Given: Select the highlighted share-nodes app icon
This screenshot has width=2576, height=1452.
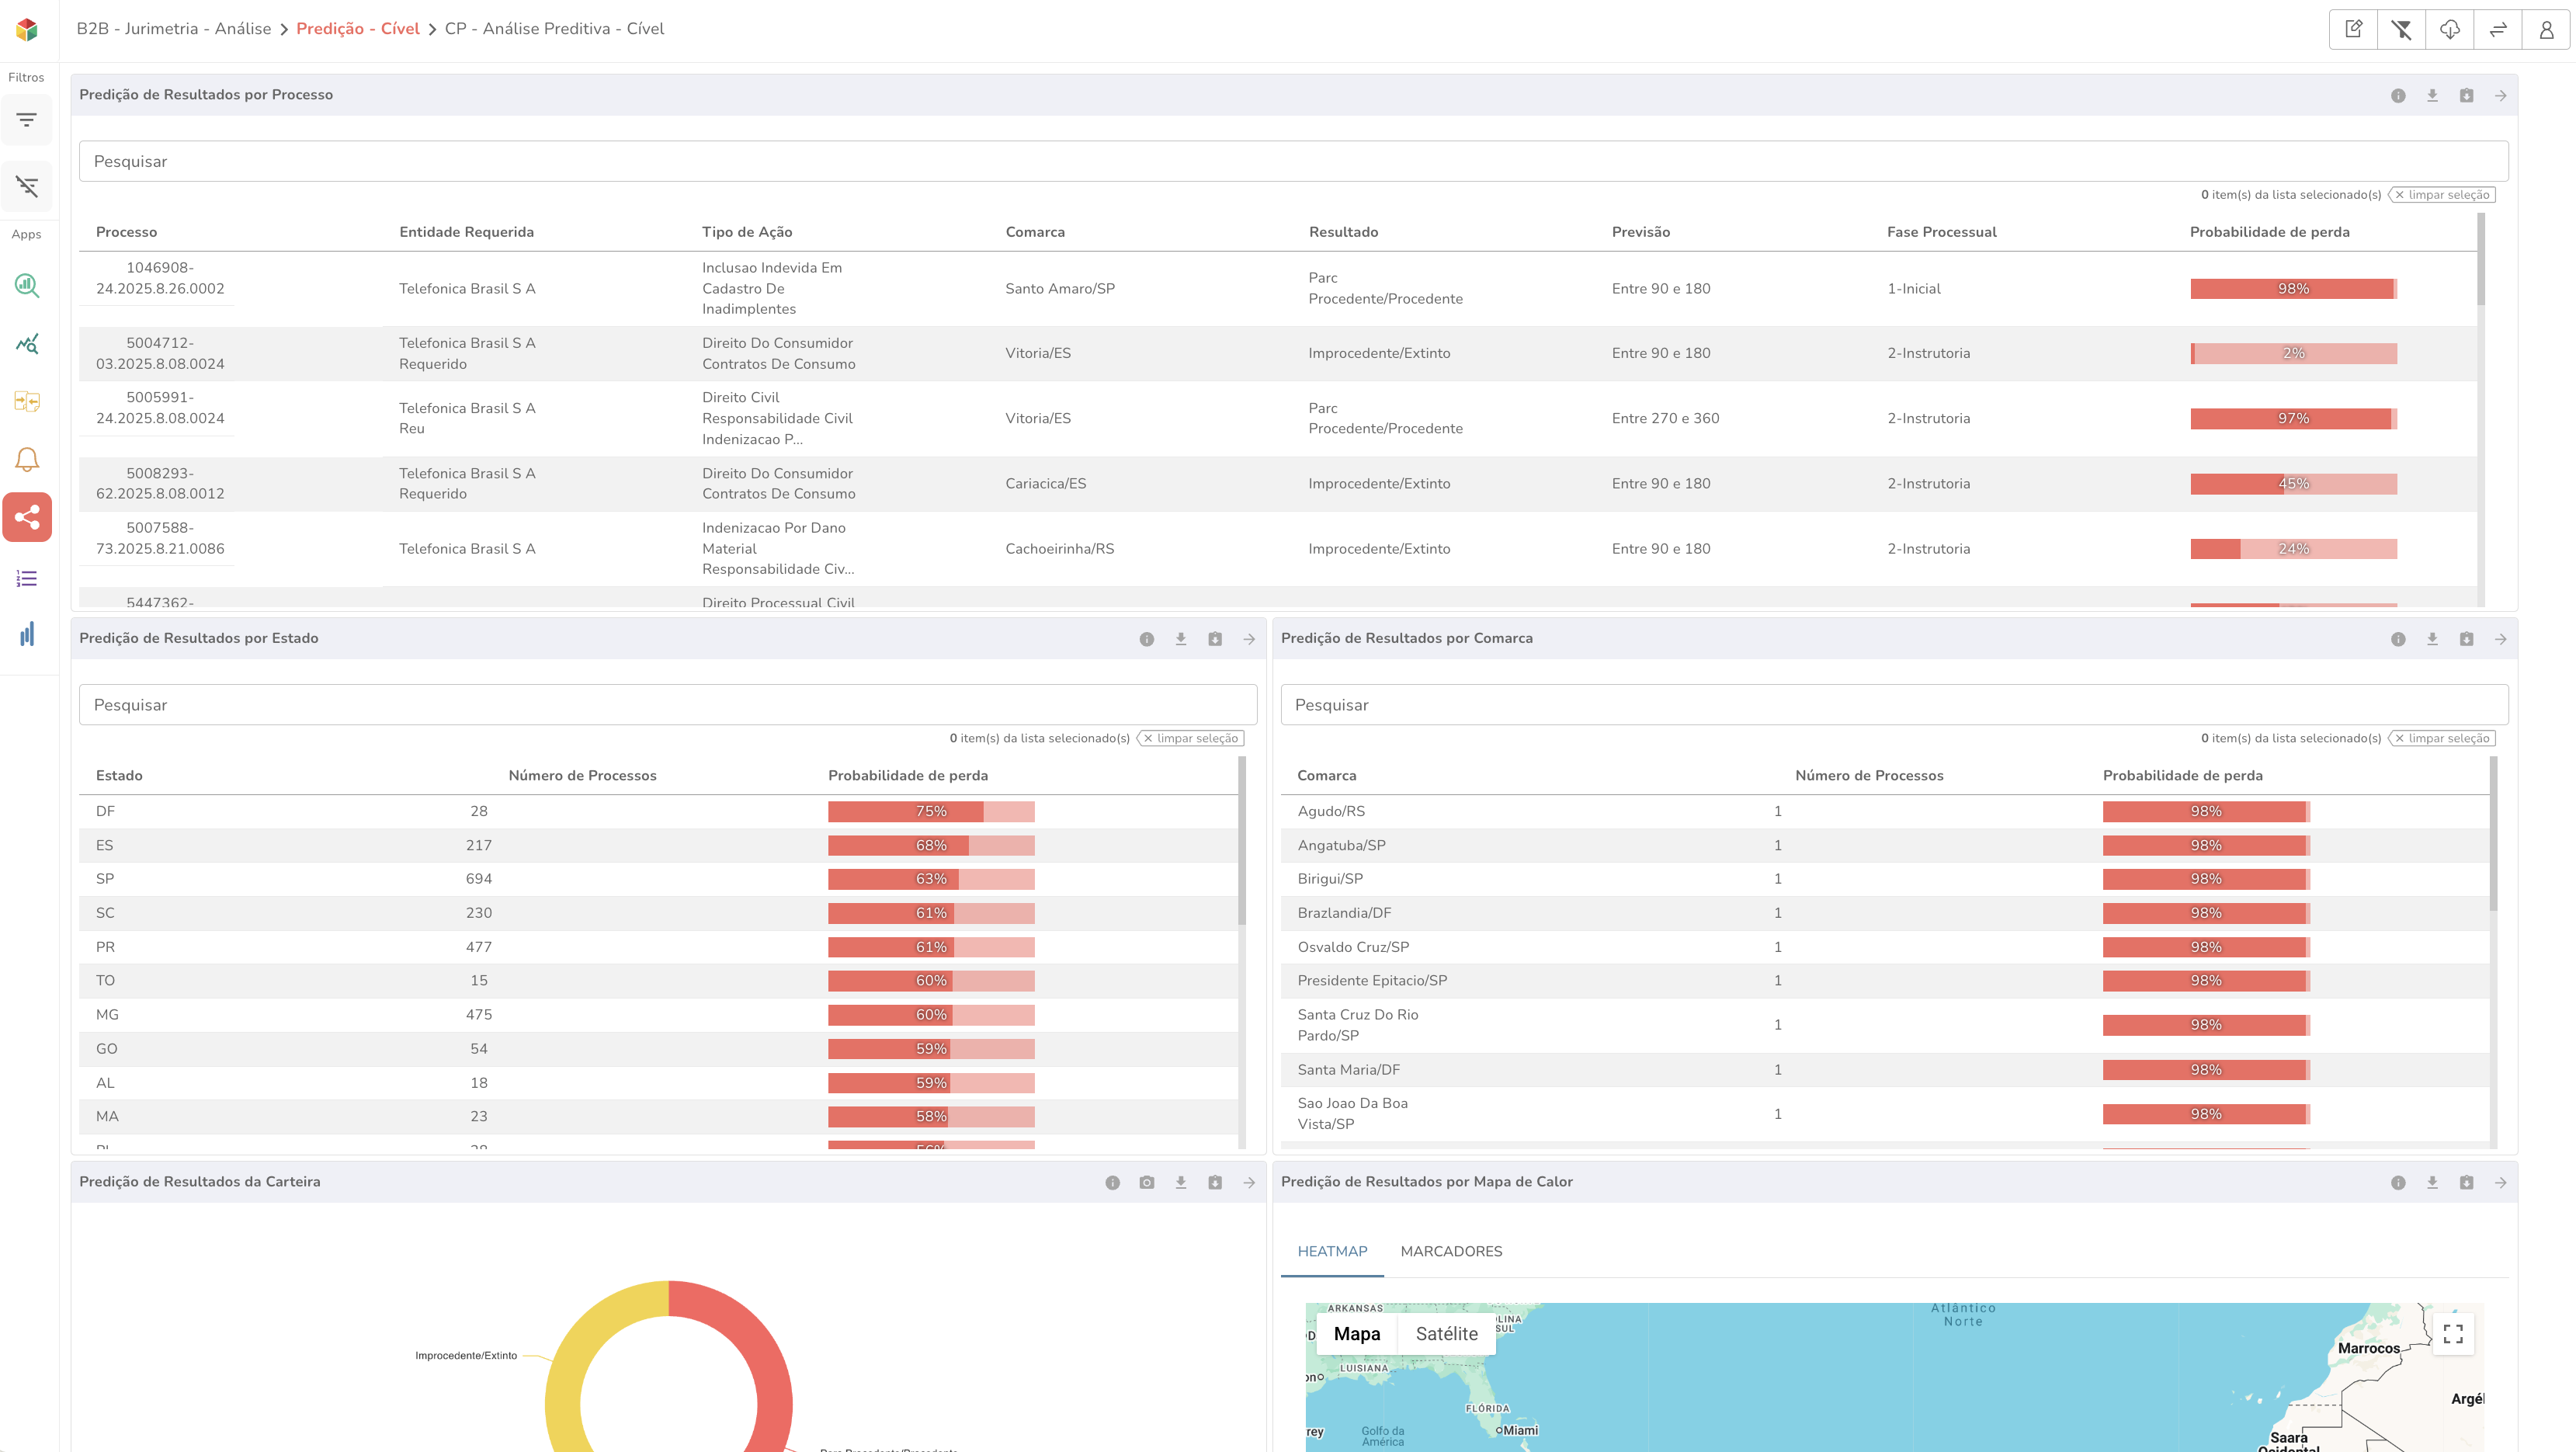Looking at the screenshot, I should point(27,517).
